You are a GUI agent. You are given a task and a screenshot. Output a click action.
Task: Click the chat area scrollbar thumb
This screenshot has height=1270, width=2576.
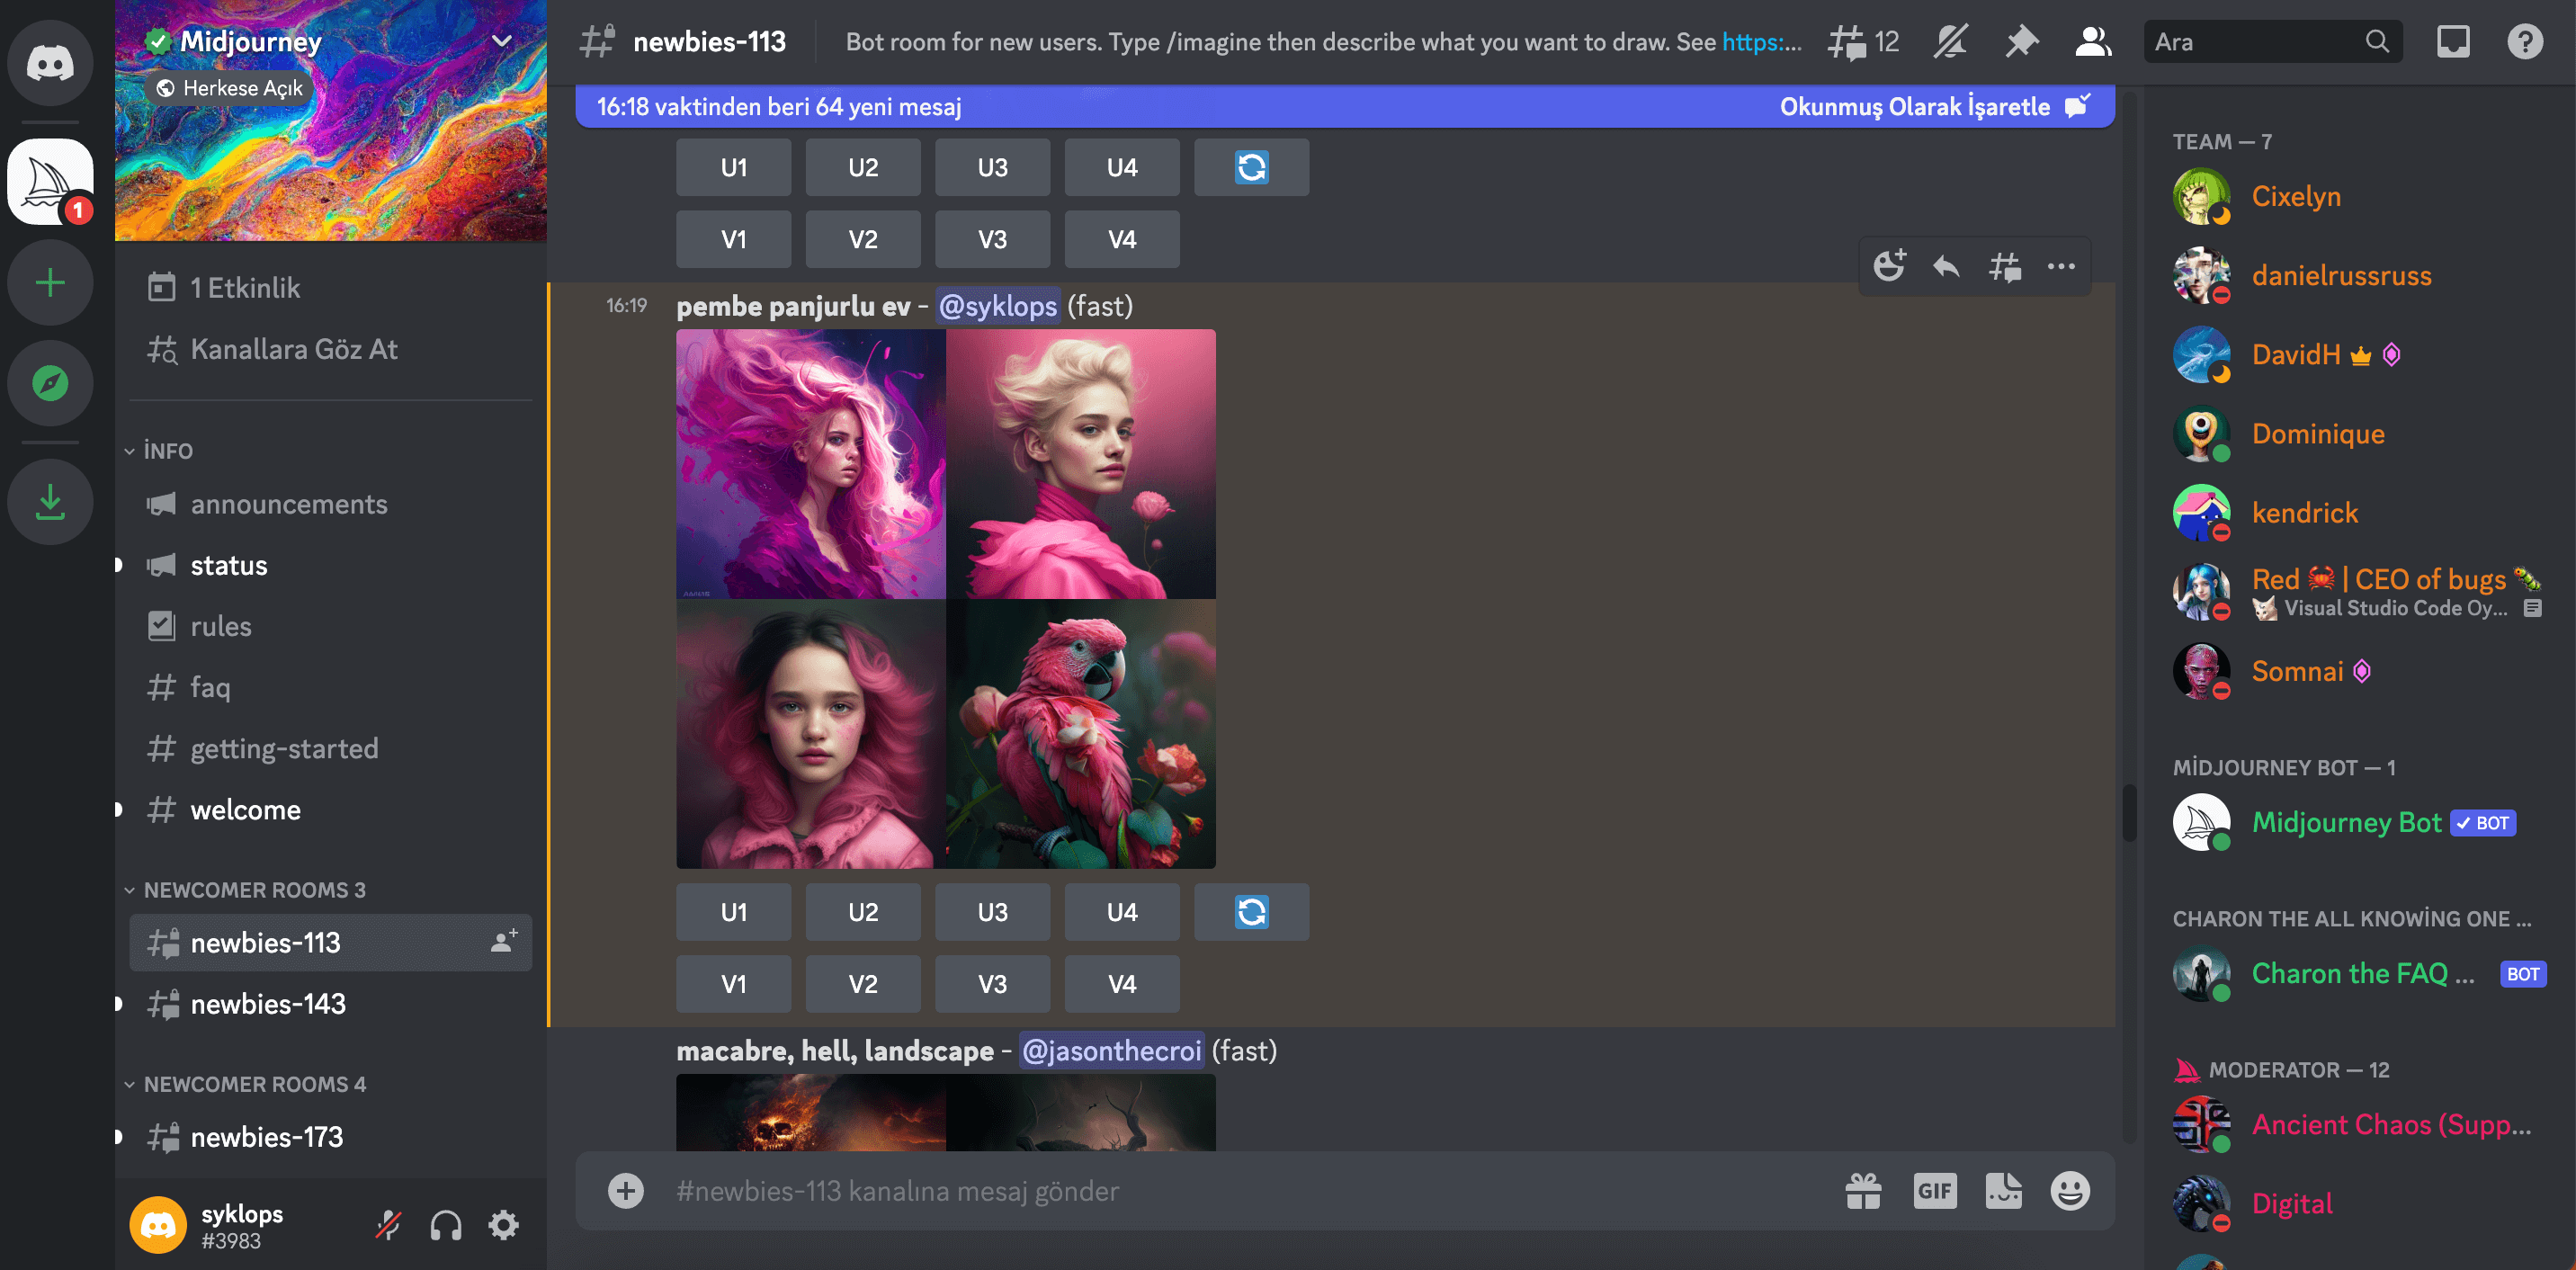2129,813
